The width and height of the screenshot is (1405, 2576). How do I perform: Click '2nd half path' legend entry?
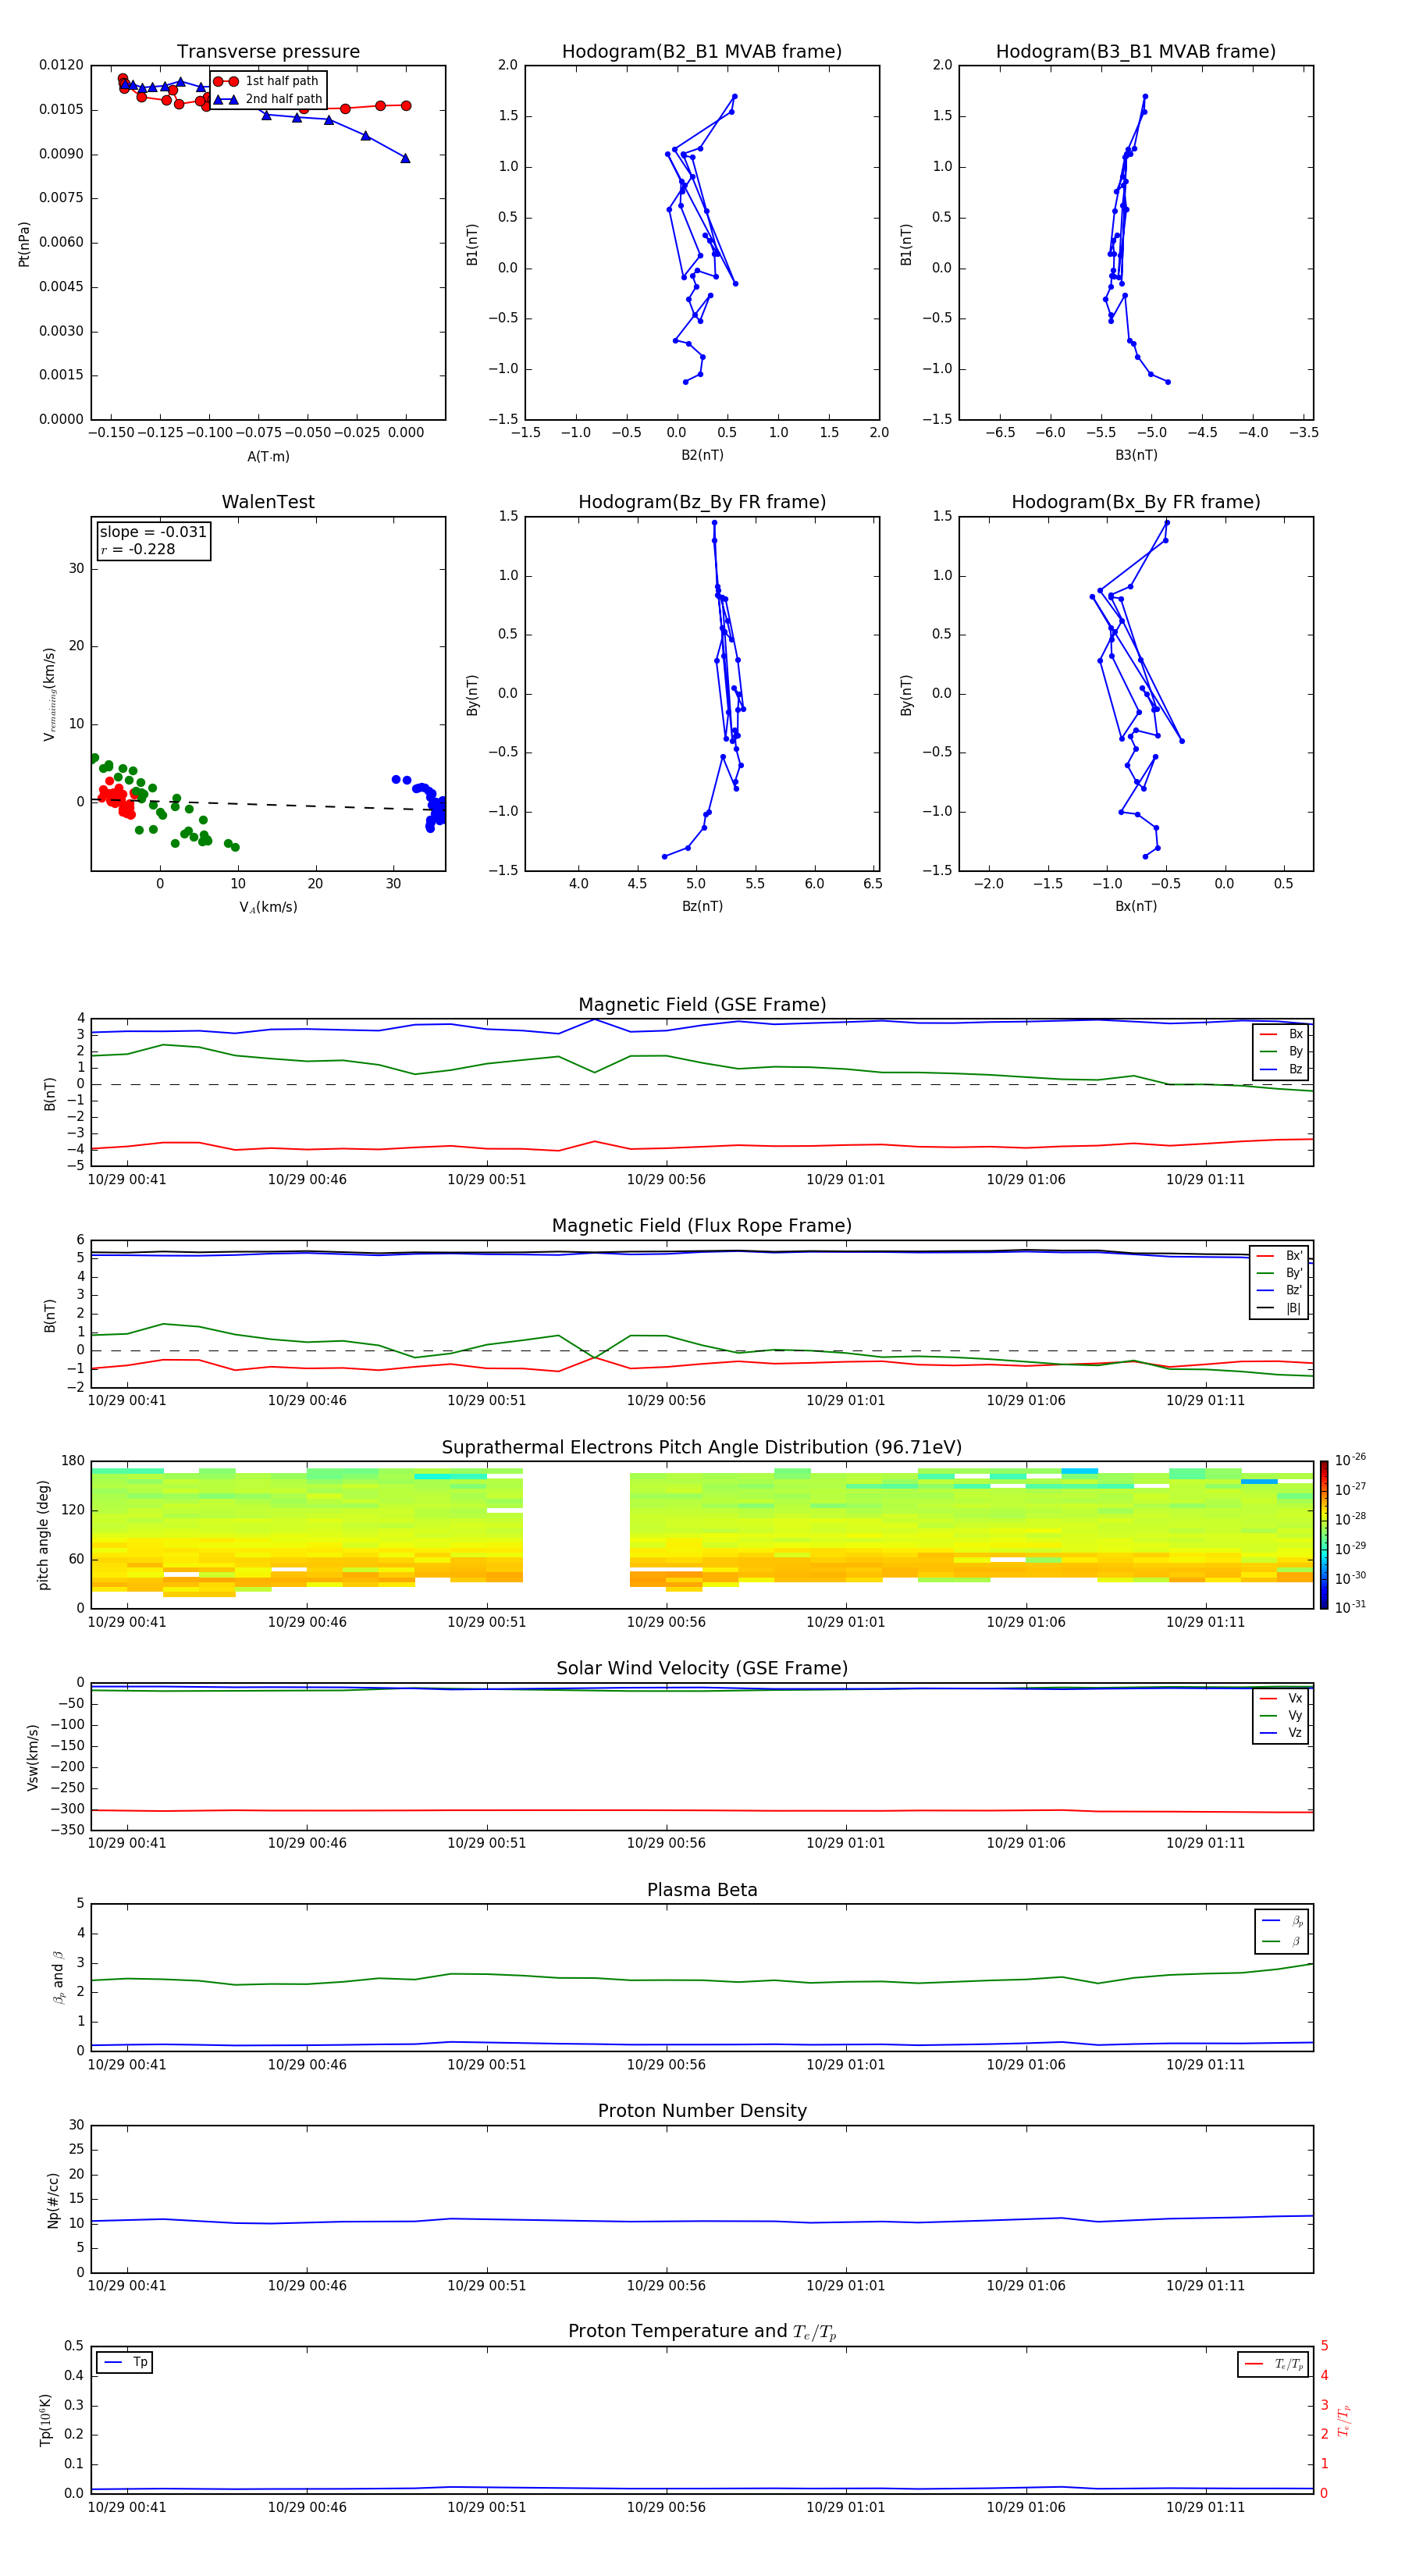[x=268, y=99]
